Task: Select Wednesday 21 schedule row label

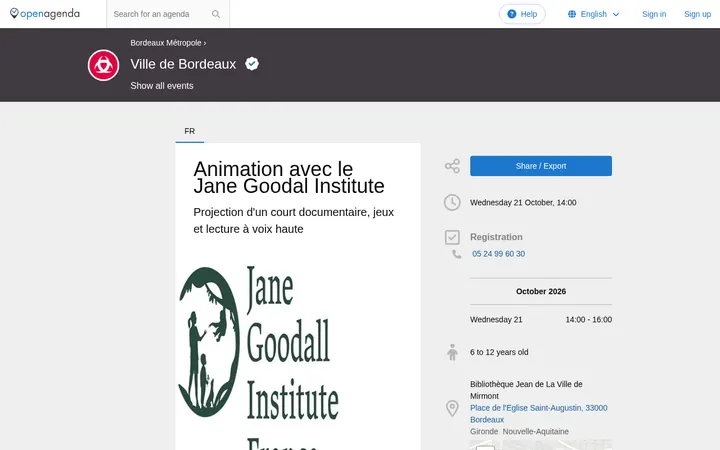Action: click(x=496, y=320)
